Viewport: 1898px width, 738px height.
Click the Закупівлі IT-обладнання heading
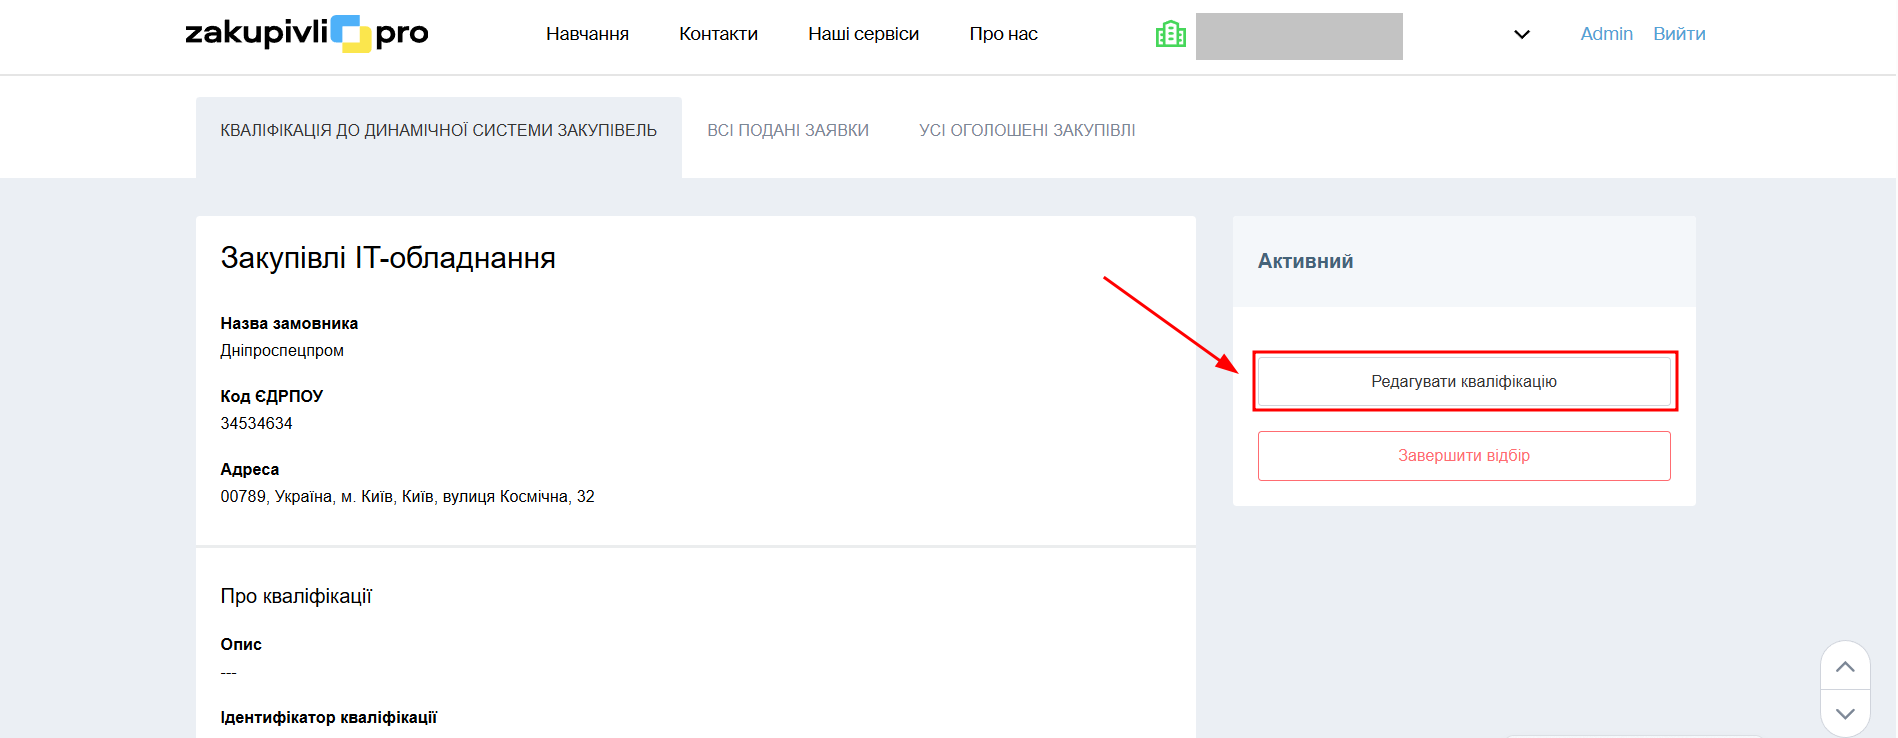pos(388,258)
